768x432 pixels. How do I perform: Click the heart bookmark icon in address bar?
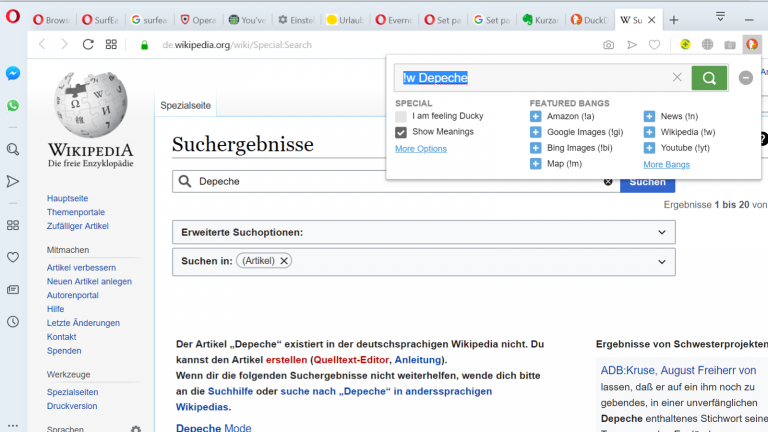pos(655,45)
